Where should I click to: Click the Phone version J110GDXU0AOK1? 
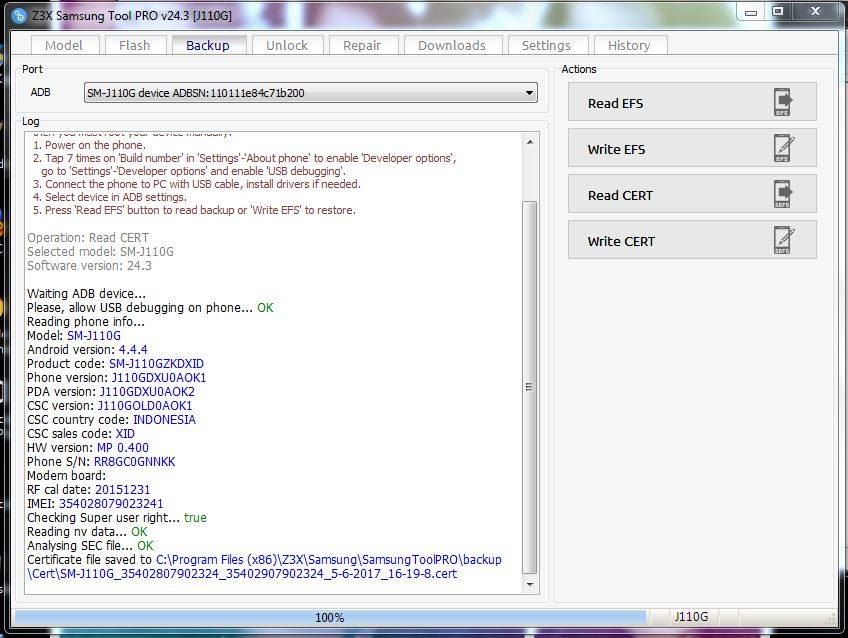point(159,378)
